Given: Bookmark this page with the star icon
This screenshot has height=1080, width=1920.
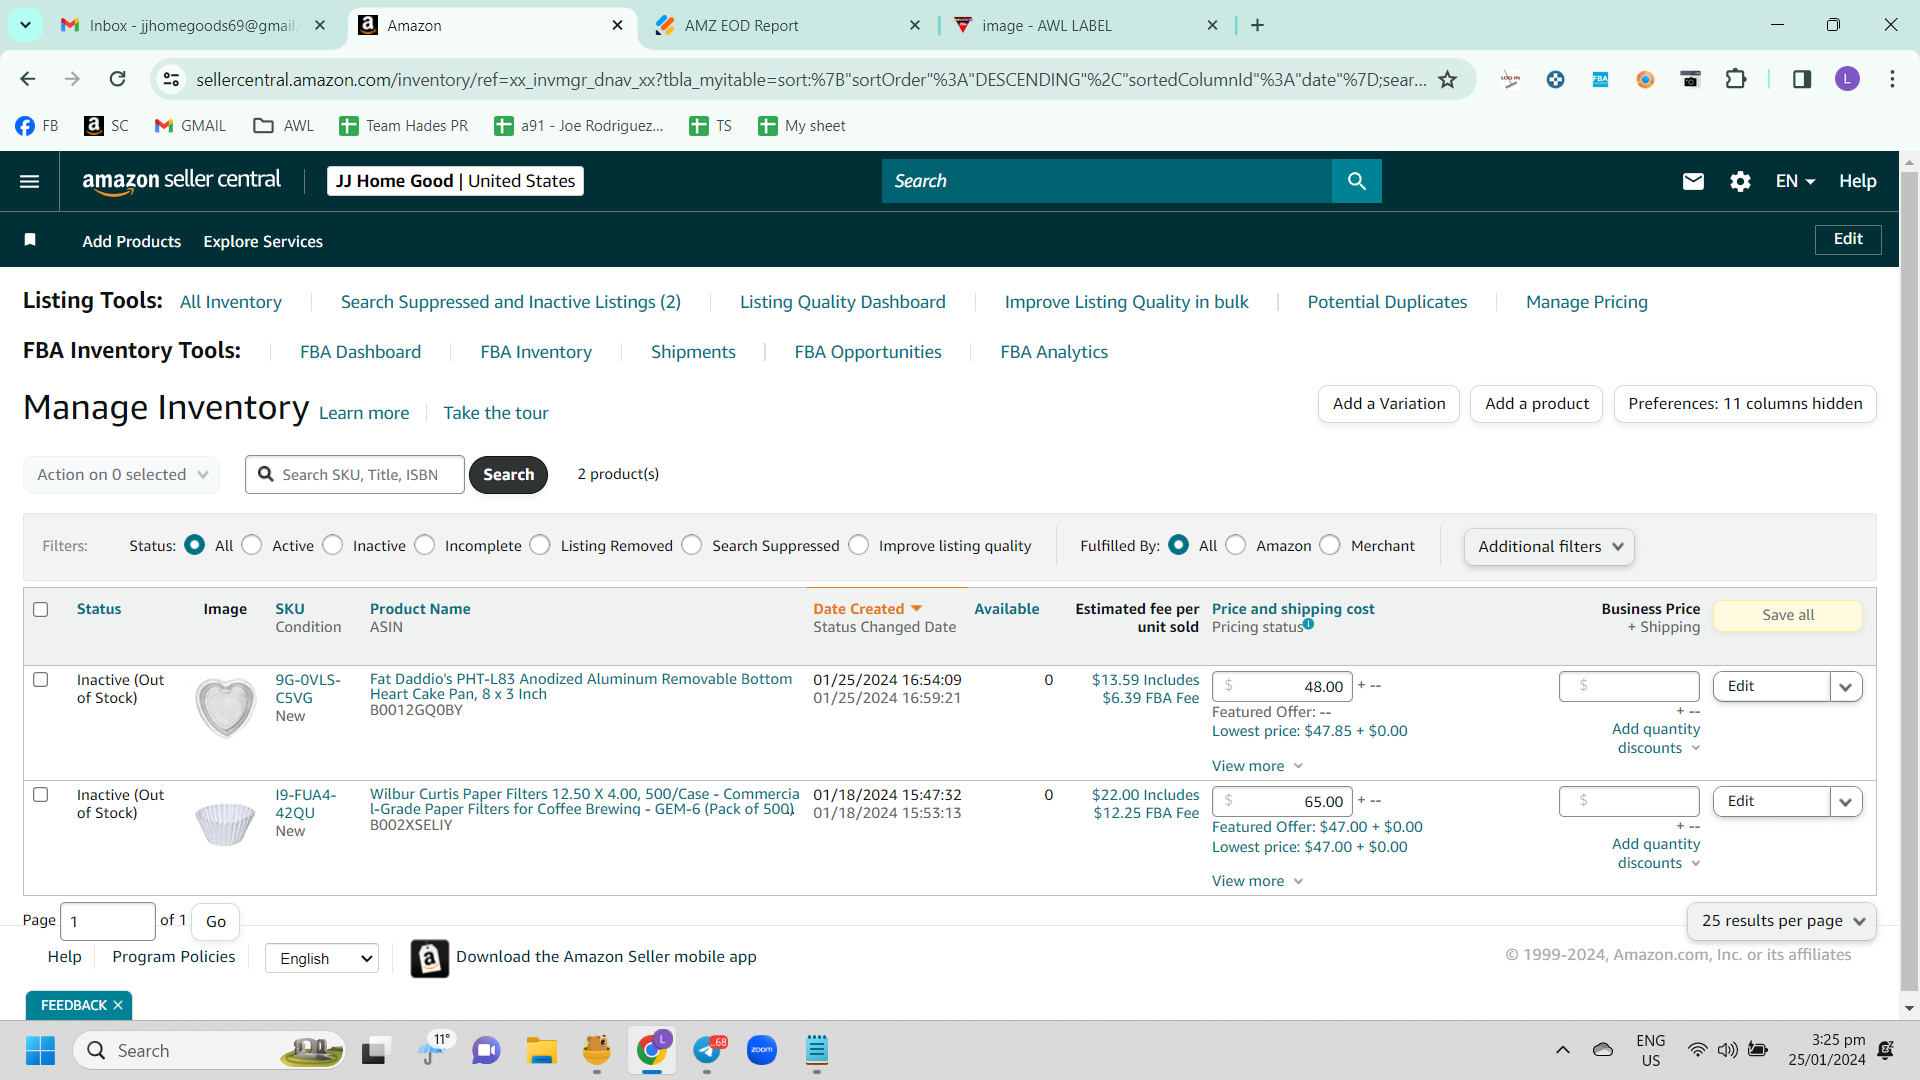Looking at the screenshot, I should [1447, 79].
